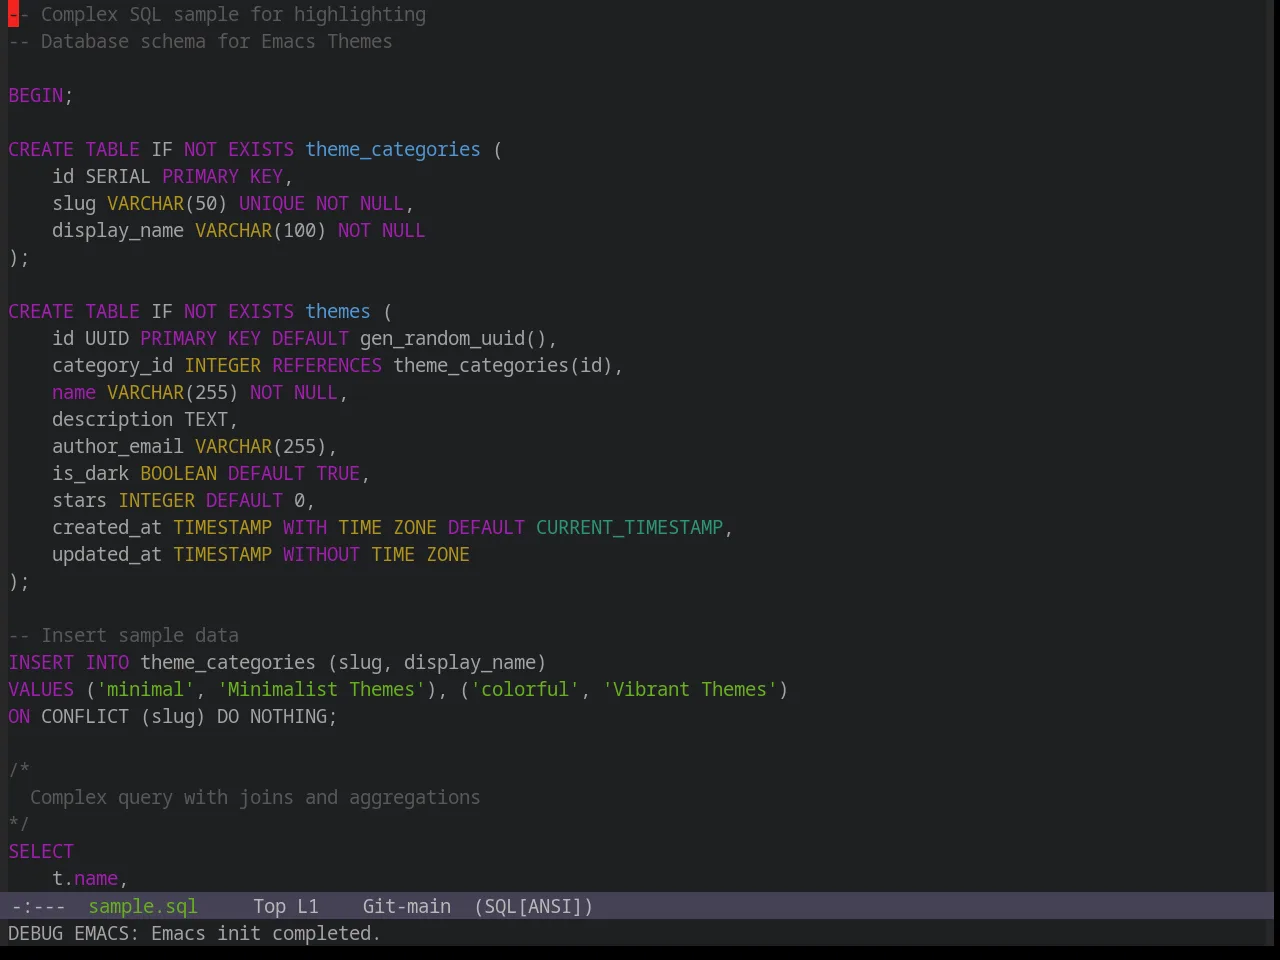Click the TEXT type on description line
Viewport: 1280px width, 960px height.
[x=206, y=419]
